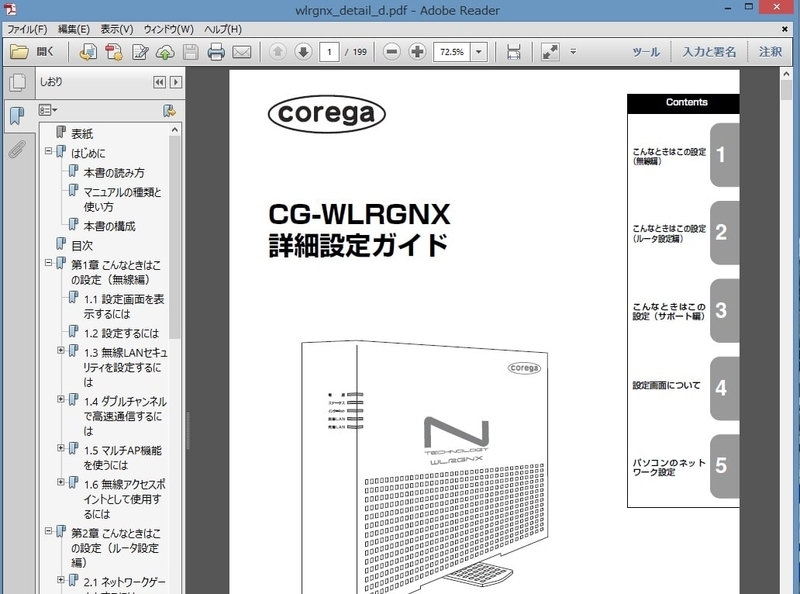The width and height of the screenshot is (800, 594).
Task: Click the Open file folder icon
Action: (x=19, y=52)
